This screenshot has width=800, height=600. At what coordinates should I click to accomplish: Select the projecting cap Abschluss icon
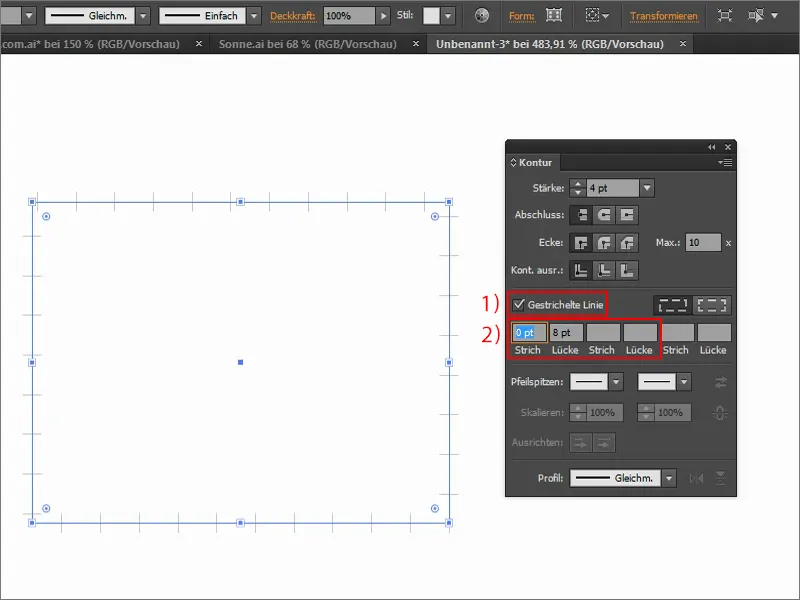click(627, 215)
